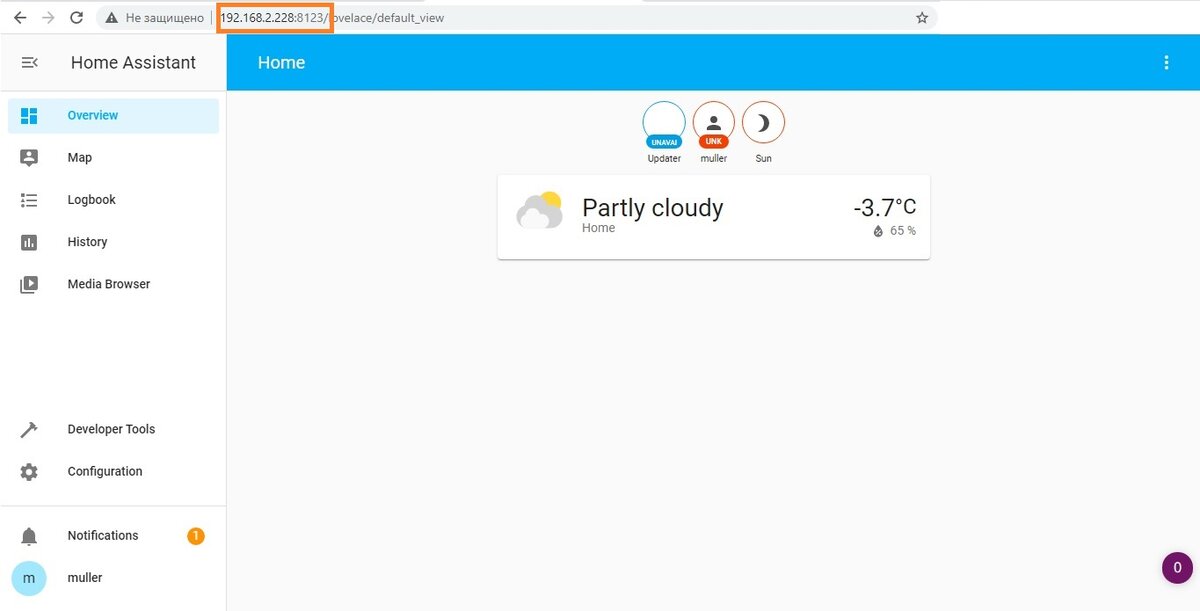Open the Configuration gear icon
The width and height of the screenshot is (1200, 611).
tap(29, 472)
